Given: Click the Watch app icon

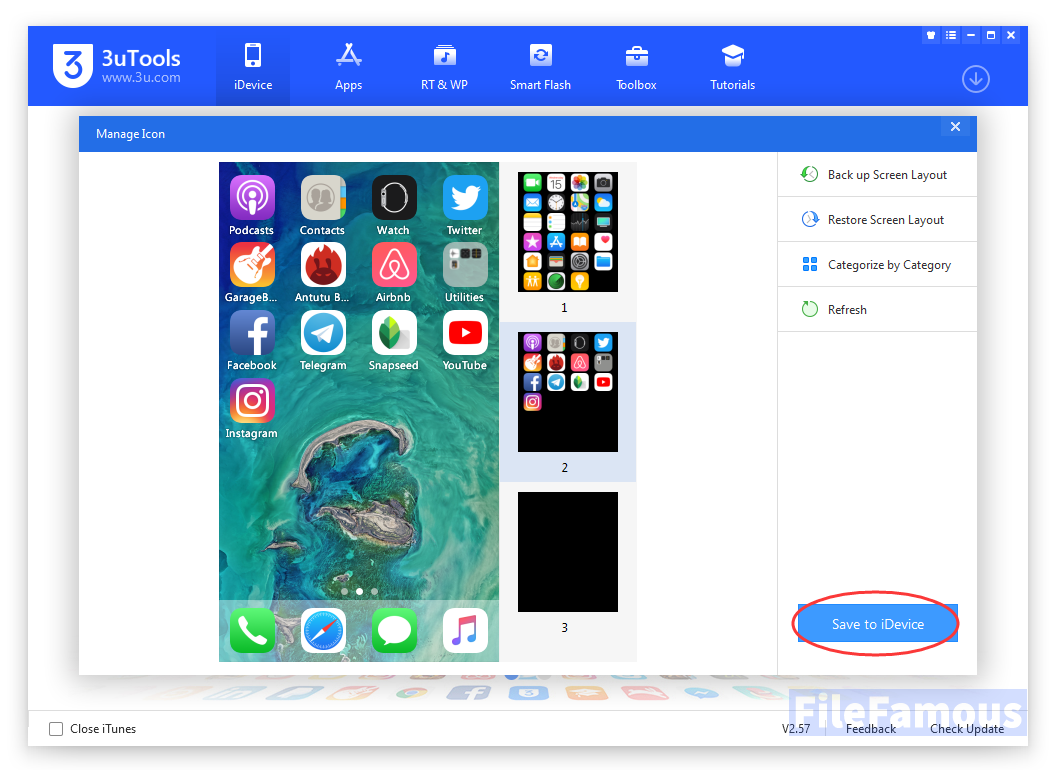Looking at the screenshot, I should 394,198.
